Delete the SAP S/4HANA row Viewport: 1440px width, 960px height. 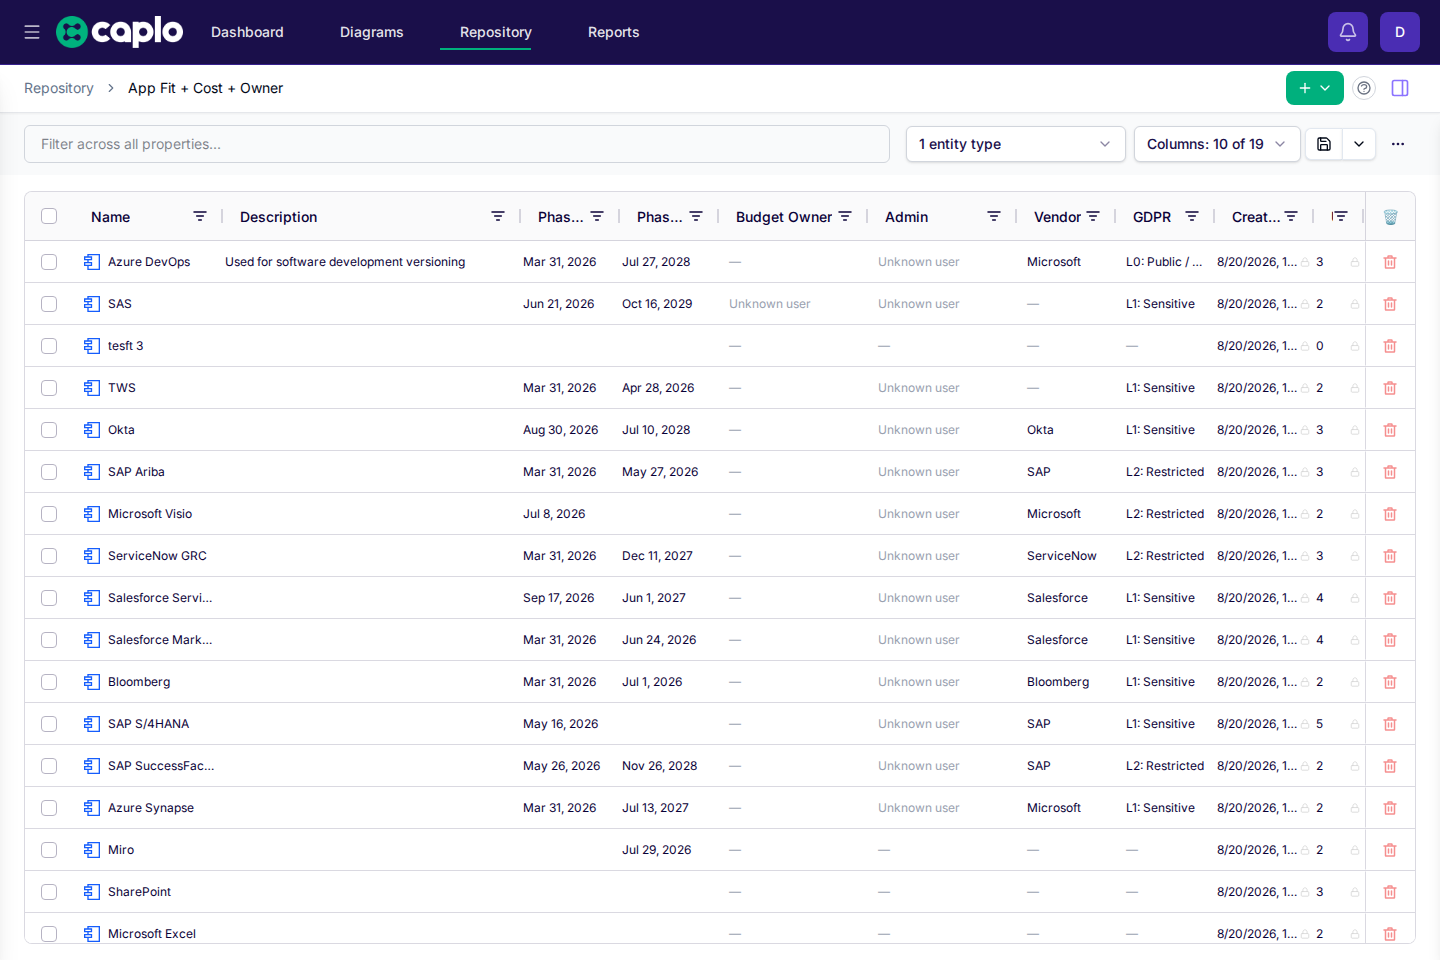click(1390, 724)
